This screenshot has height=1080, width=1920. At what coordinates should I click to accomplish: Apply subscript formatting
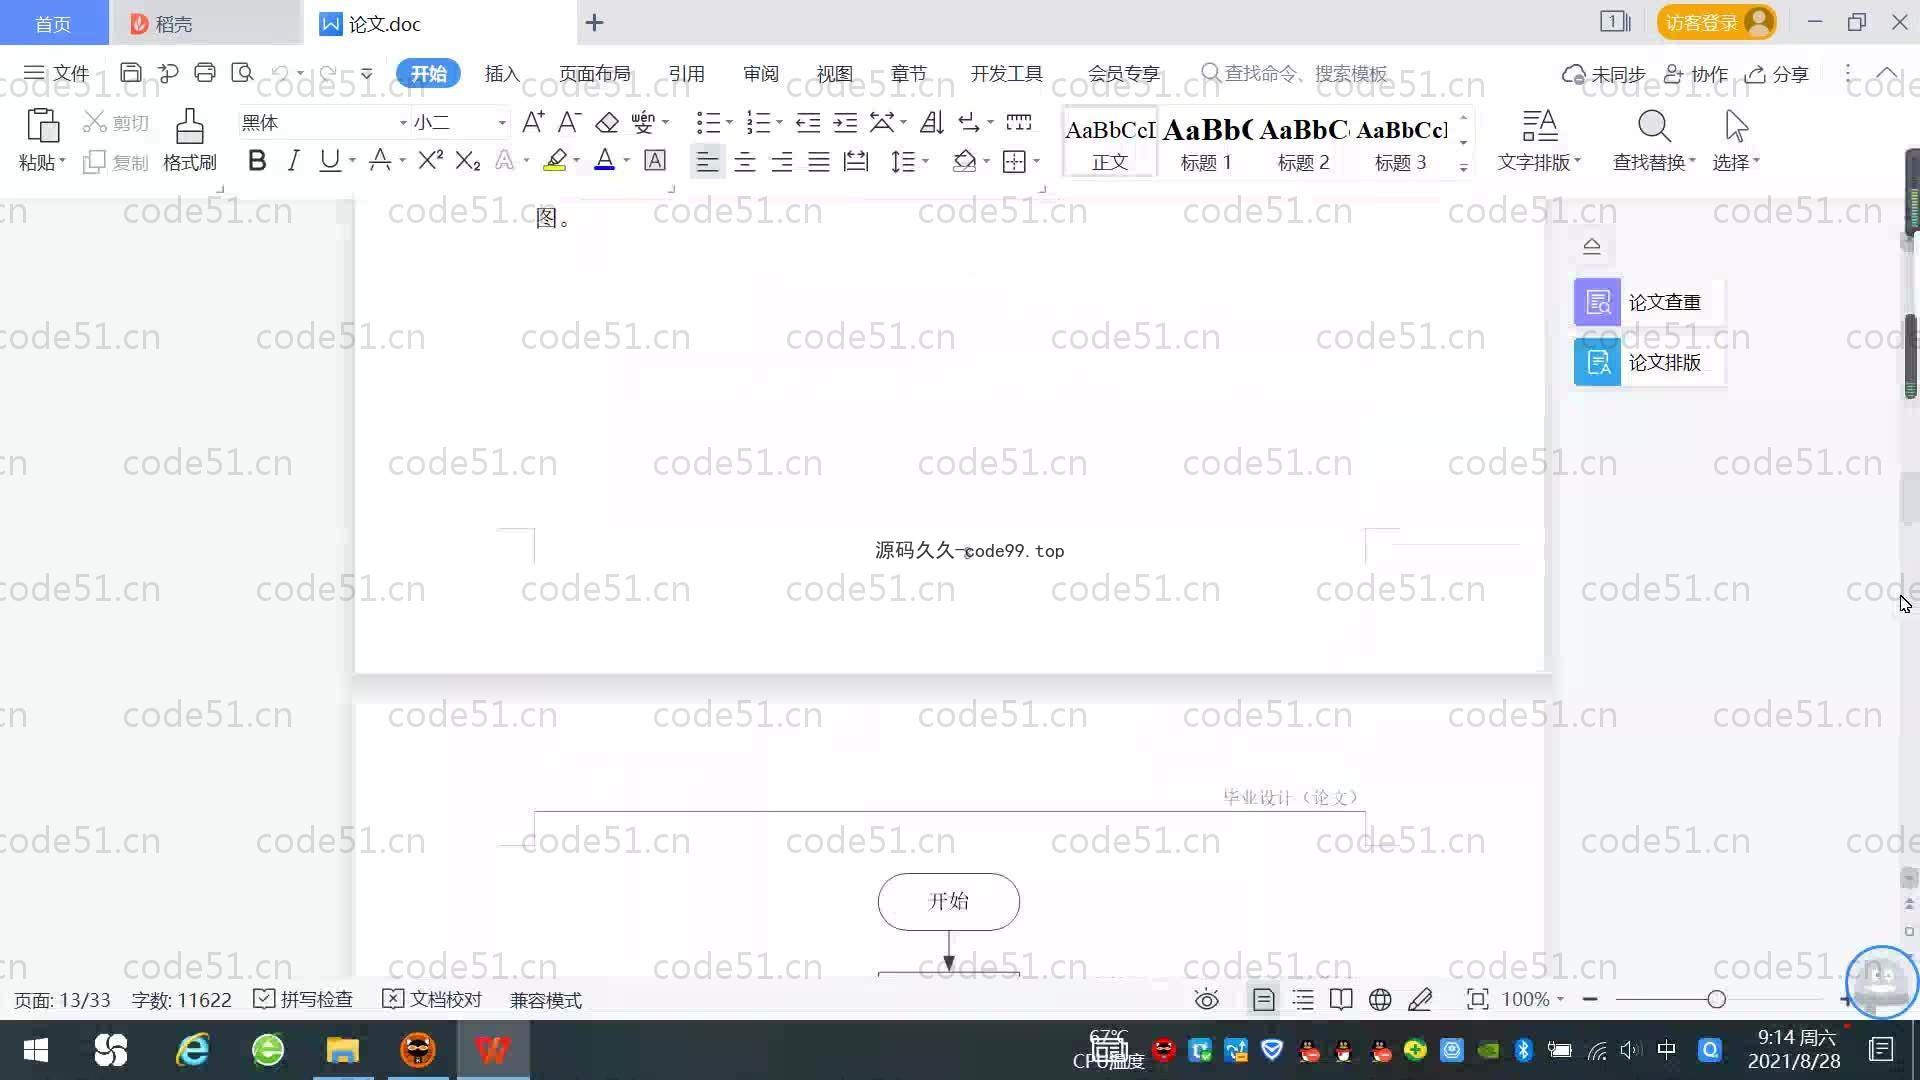coord(467,160)
